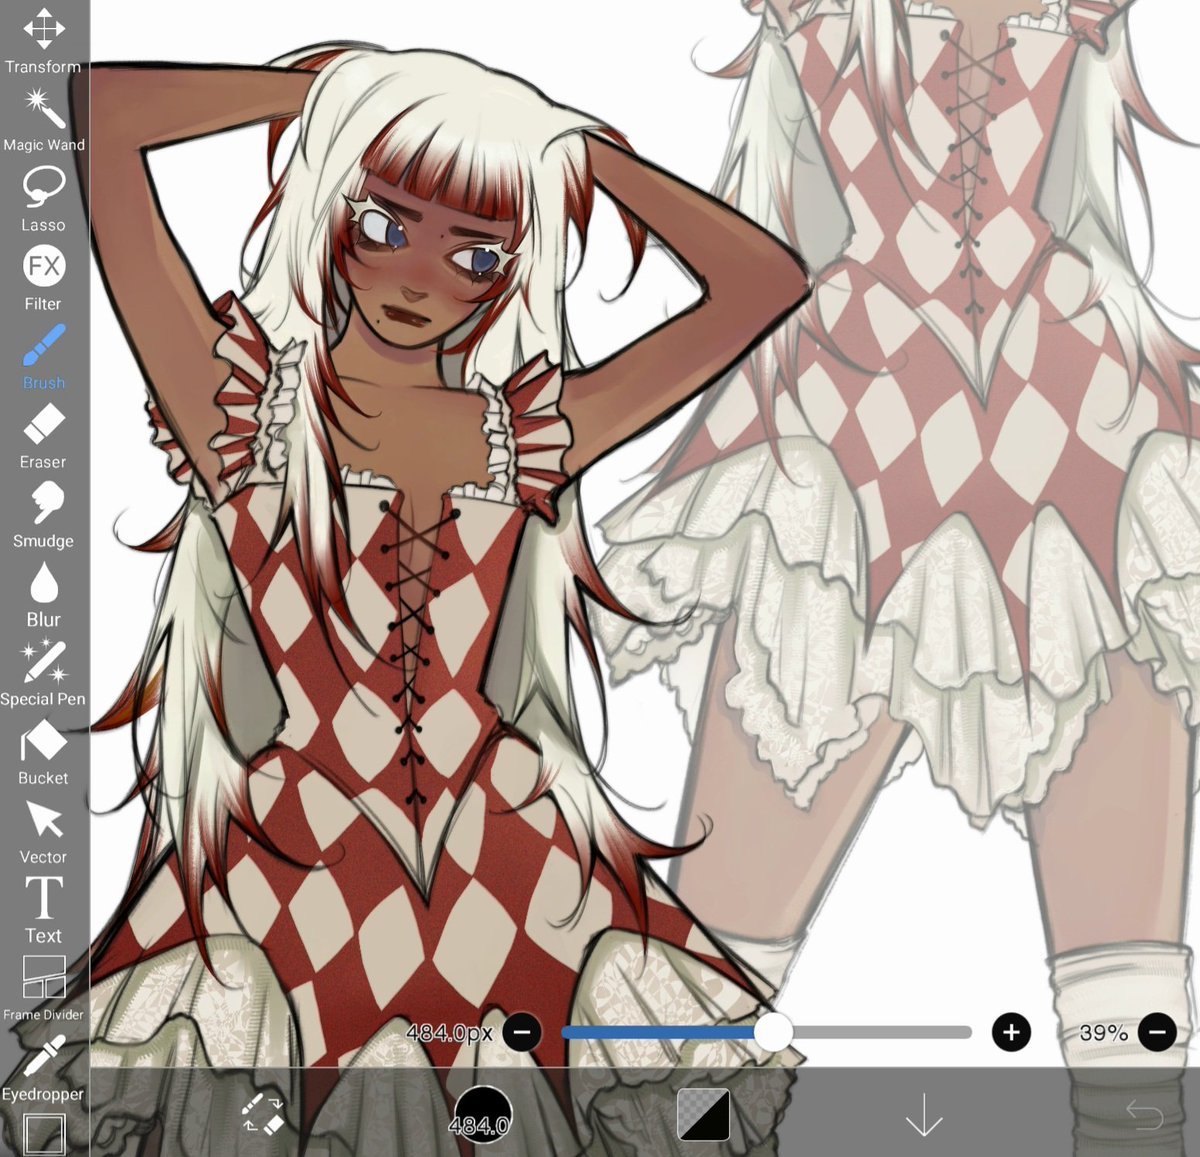Select the Blur tool
1200x1157 pixels.
click(43, 593)
